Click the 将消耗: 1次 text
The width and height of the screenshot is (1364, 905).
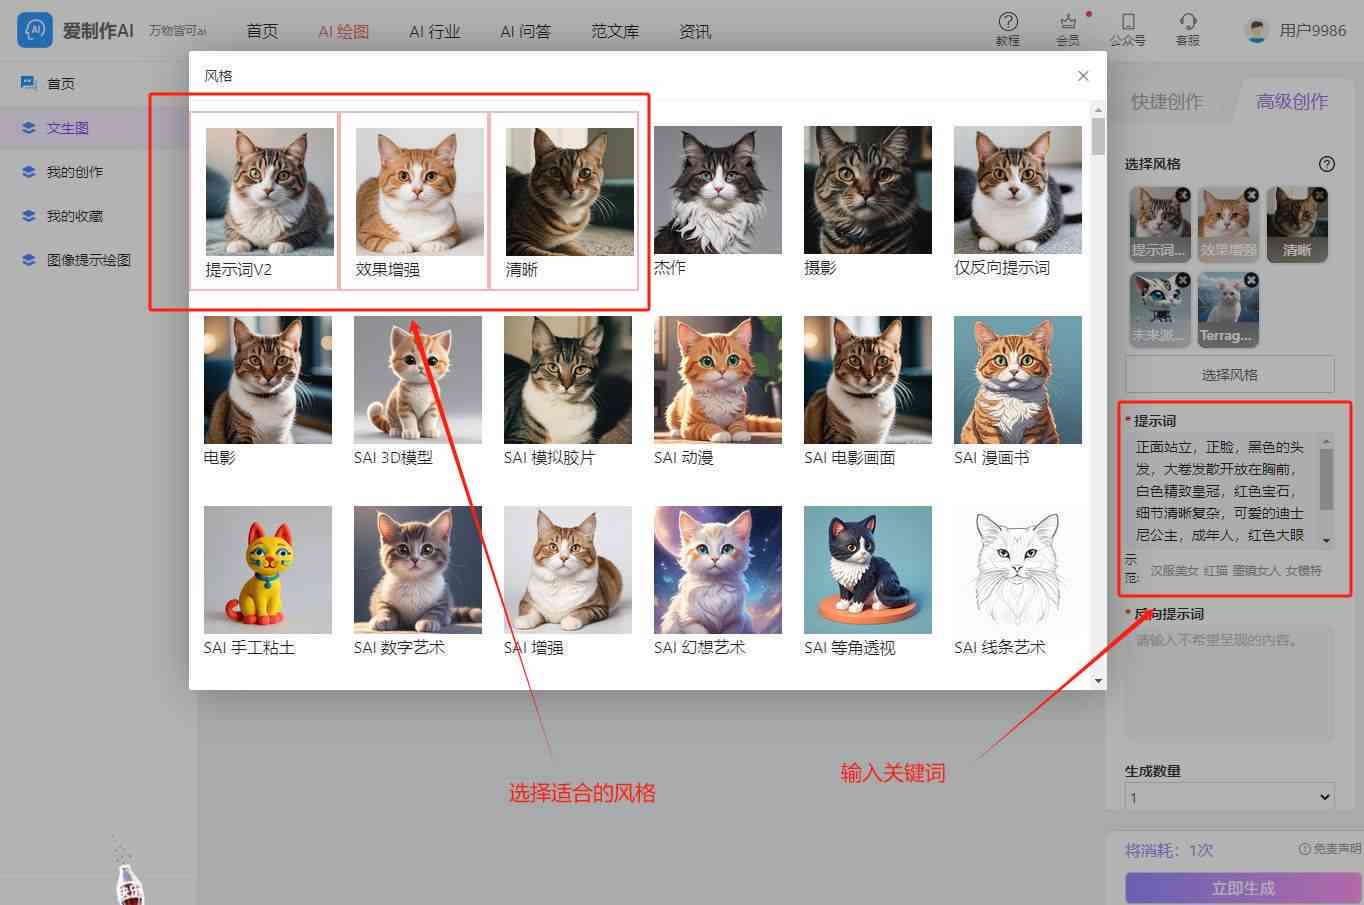[1169, 850]
